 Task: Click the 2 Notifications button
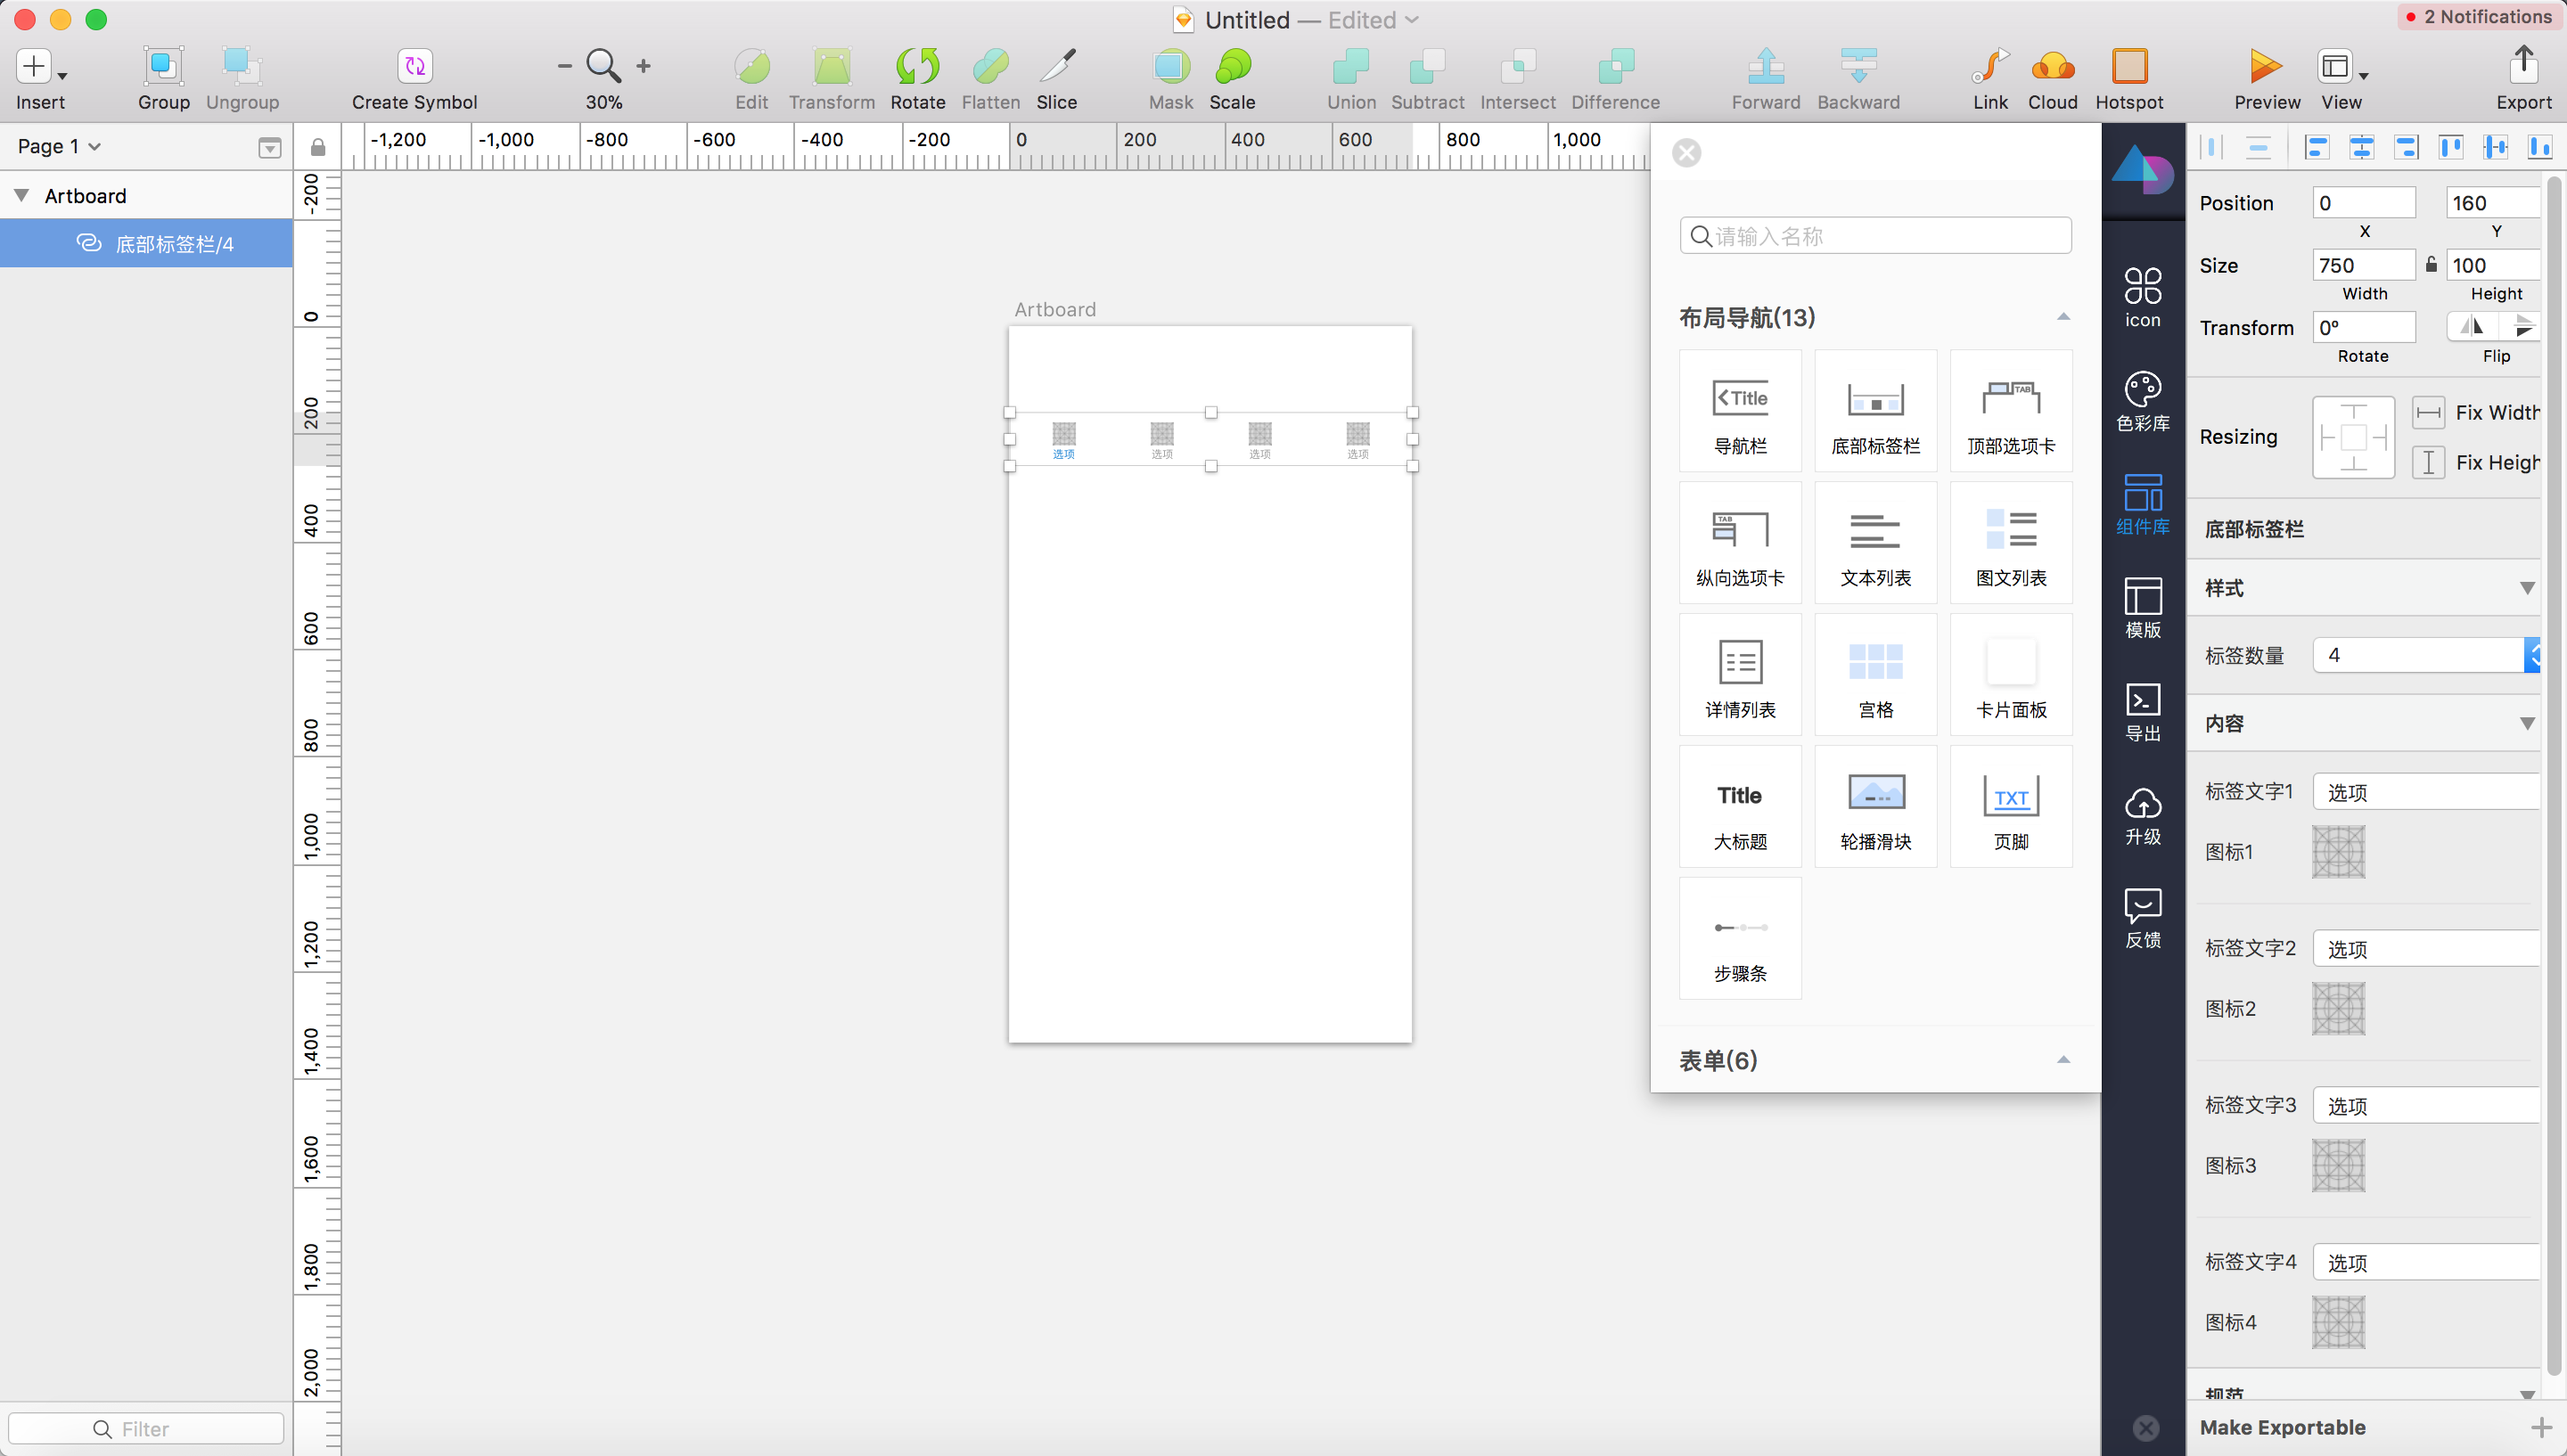(x=2478, y=16)
